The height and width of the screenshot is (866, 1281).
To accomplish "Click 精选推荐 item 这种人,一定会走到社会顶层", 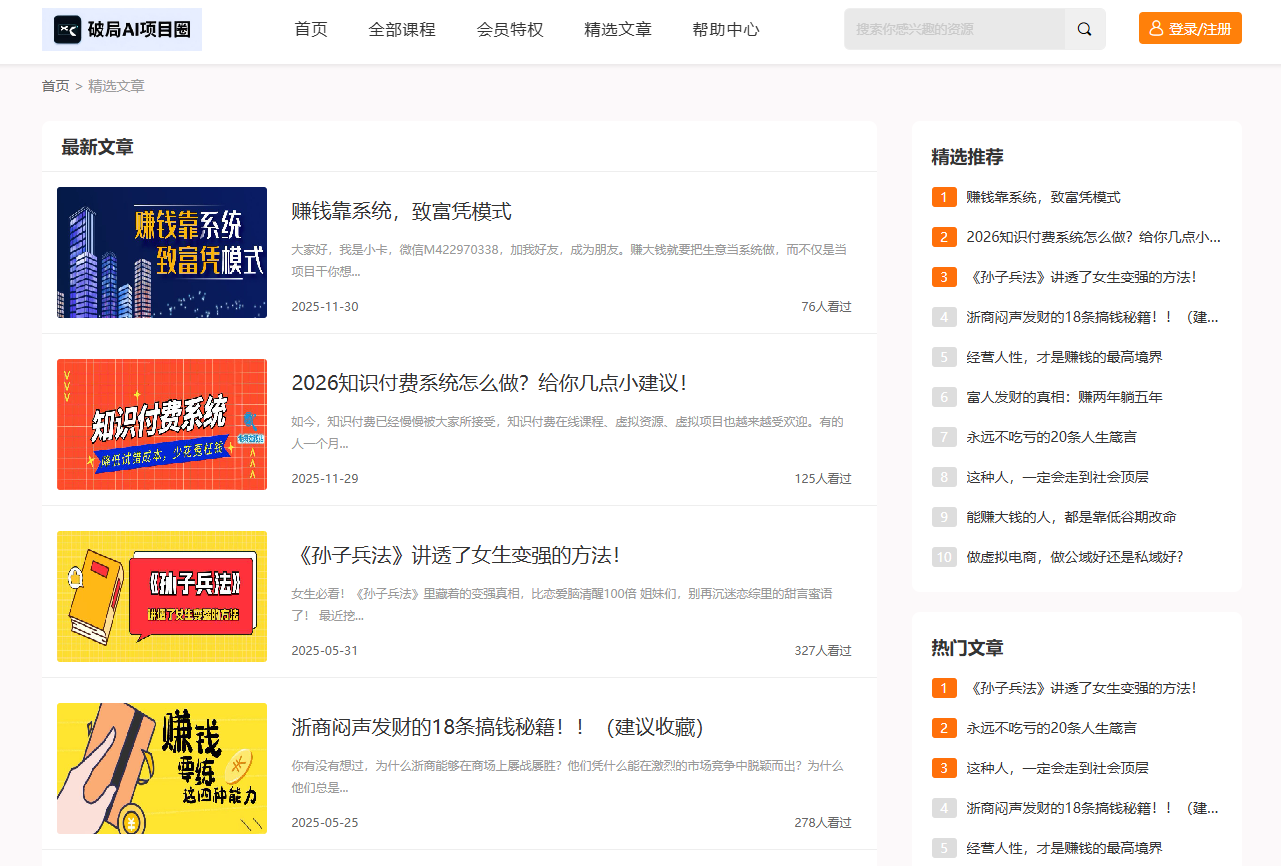I will click(x=1057, y=477).
